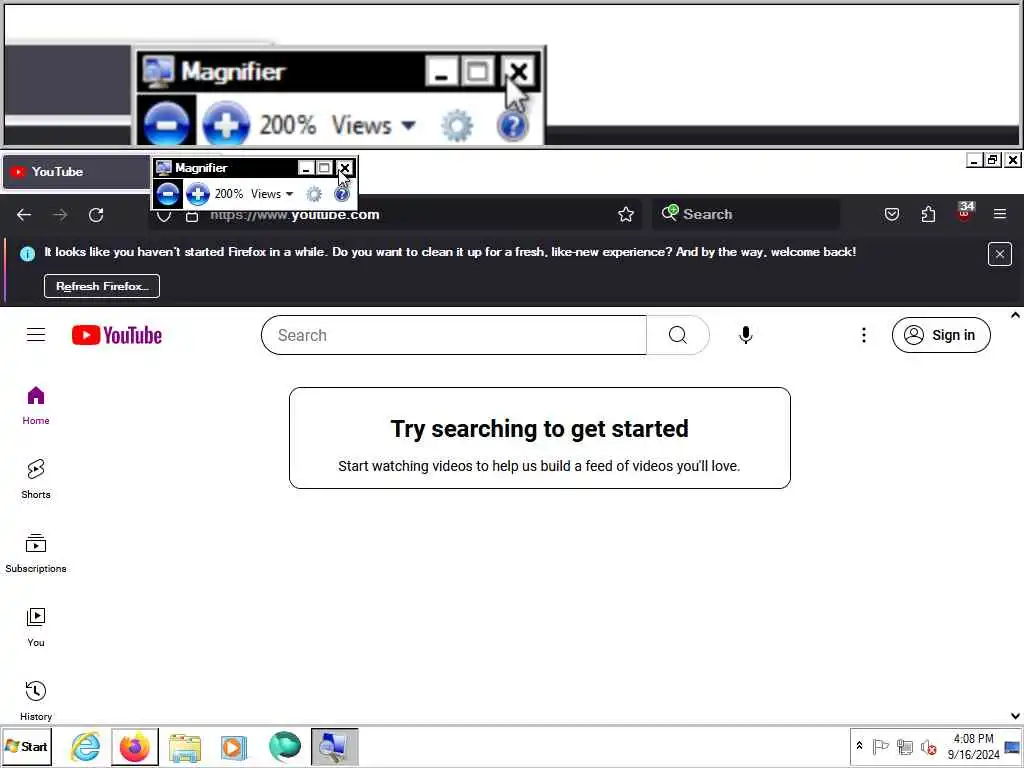Click Magnifier zoom in plus button
Image resolution: width=1024 pixels, height=768 pixels.
coord(198,194)
